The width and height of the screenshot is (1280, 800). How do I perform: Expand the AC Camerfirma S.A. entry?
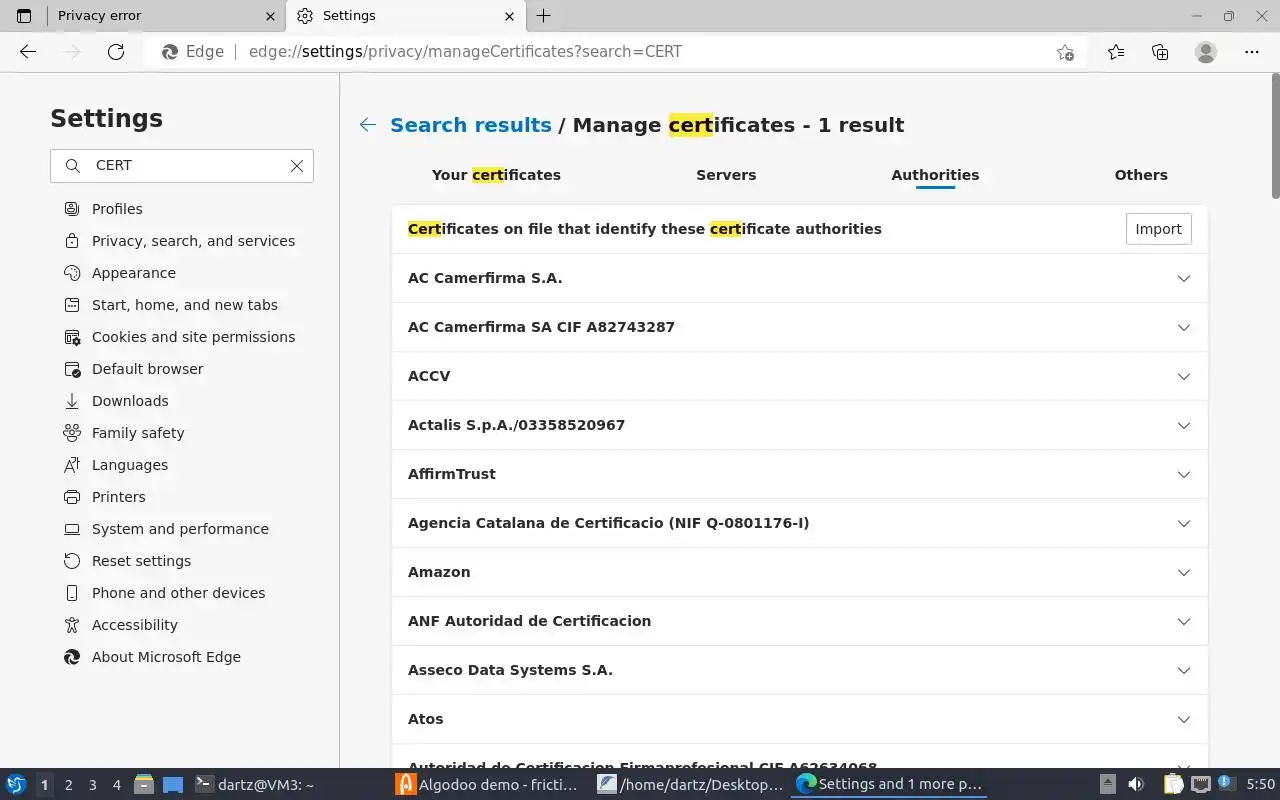click(800, 278)
